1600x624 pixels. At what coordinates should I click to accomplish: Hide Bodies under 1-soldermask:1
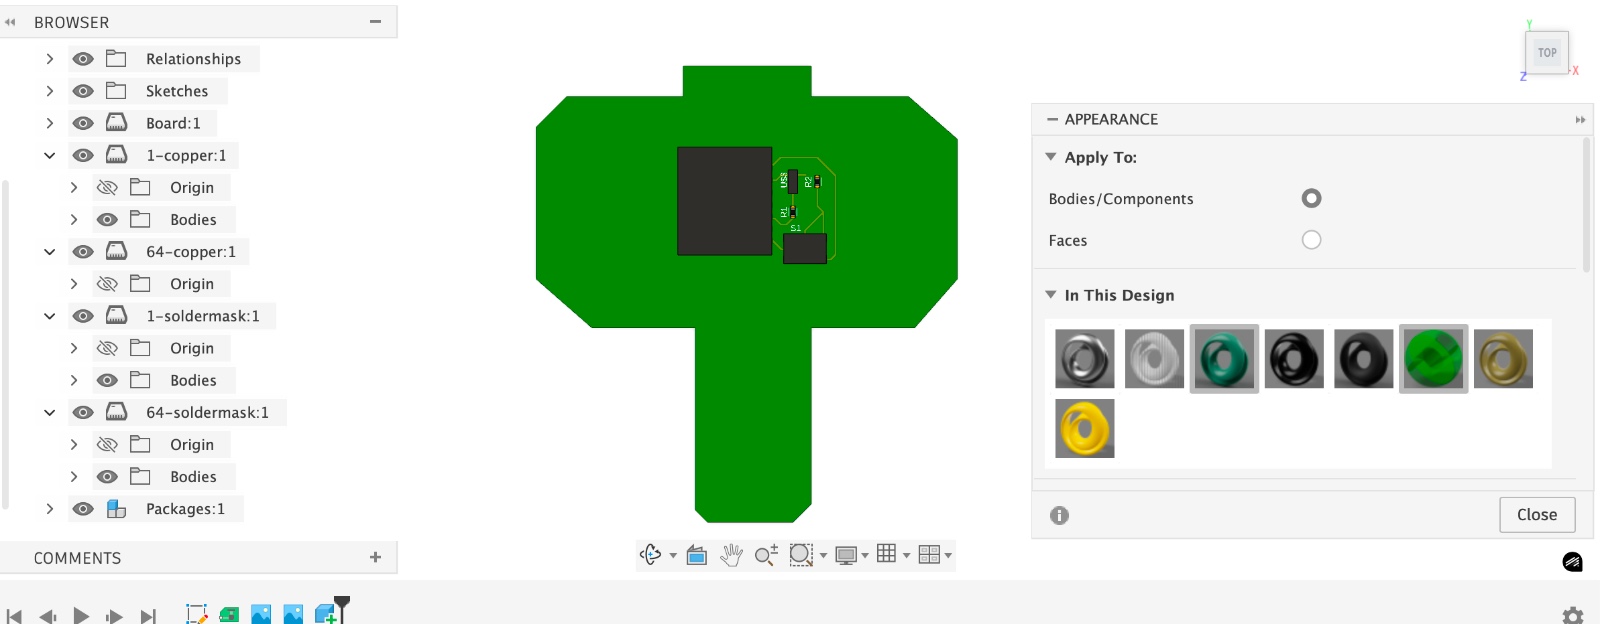tap(107, 380)
